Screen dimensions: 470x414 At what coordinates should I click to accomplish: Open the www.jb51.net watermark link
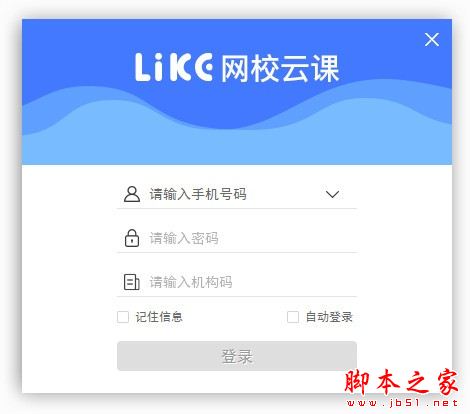point(402,403)
